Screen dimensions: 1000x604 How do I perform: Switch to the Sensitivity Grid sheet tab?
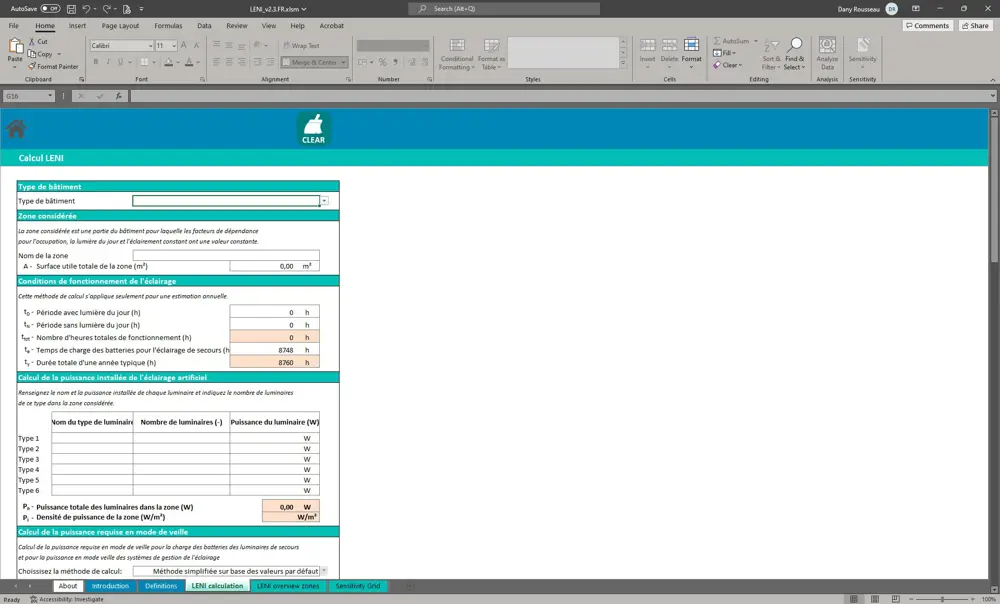pos(358,586)
